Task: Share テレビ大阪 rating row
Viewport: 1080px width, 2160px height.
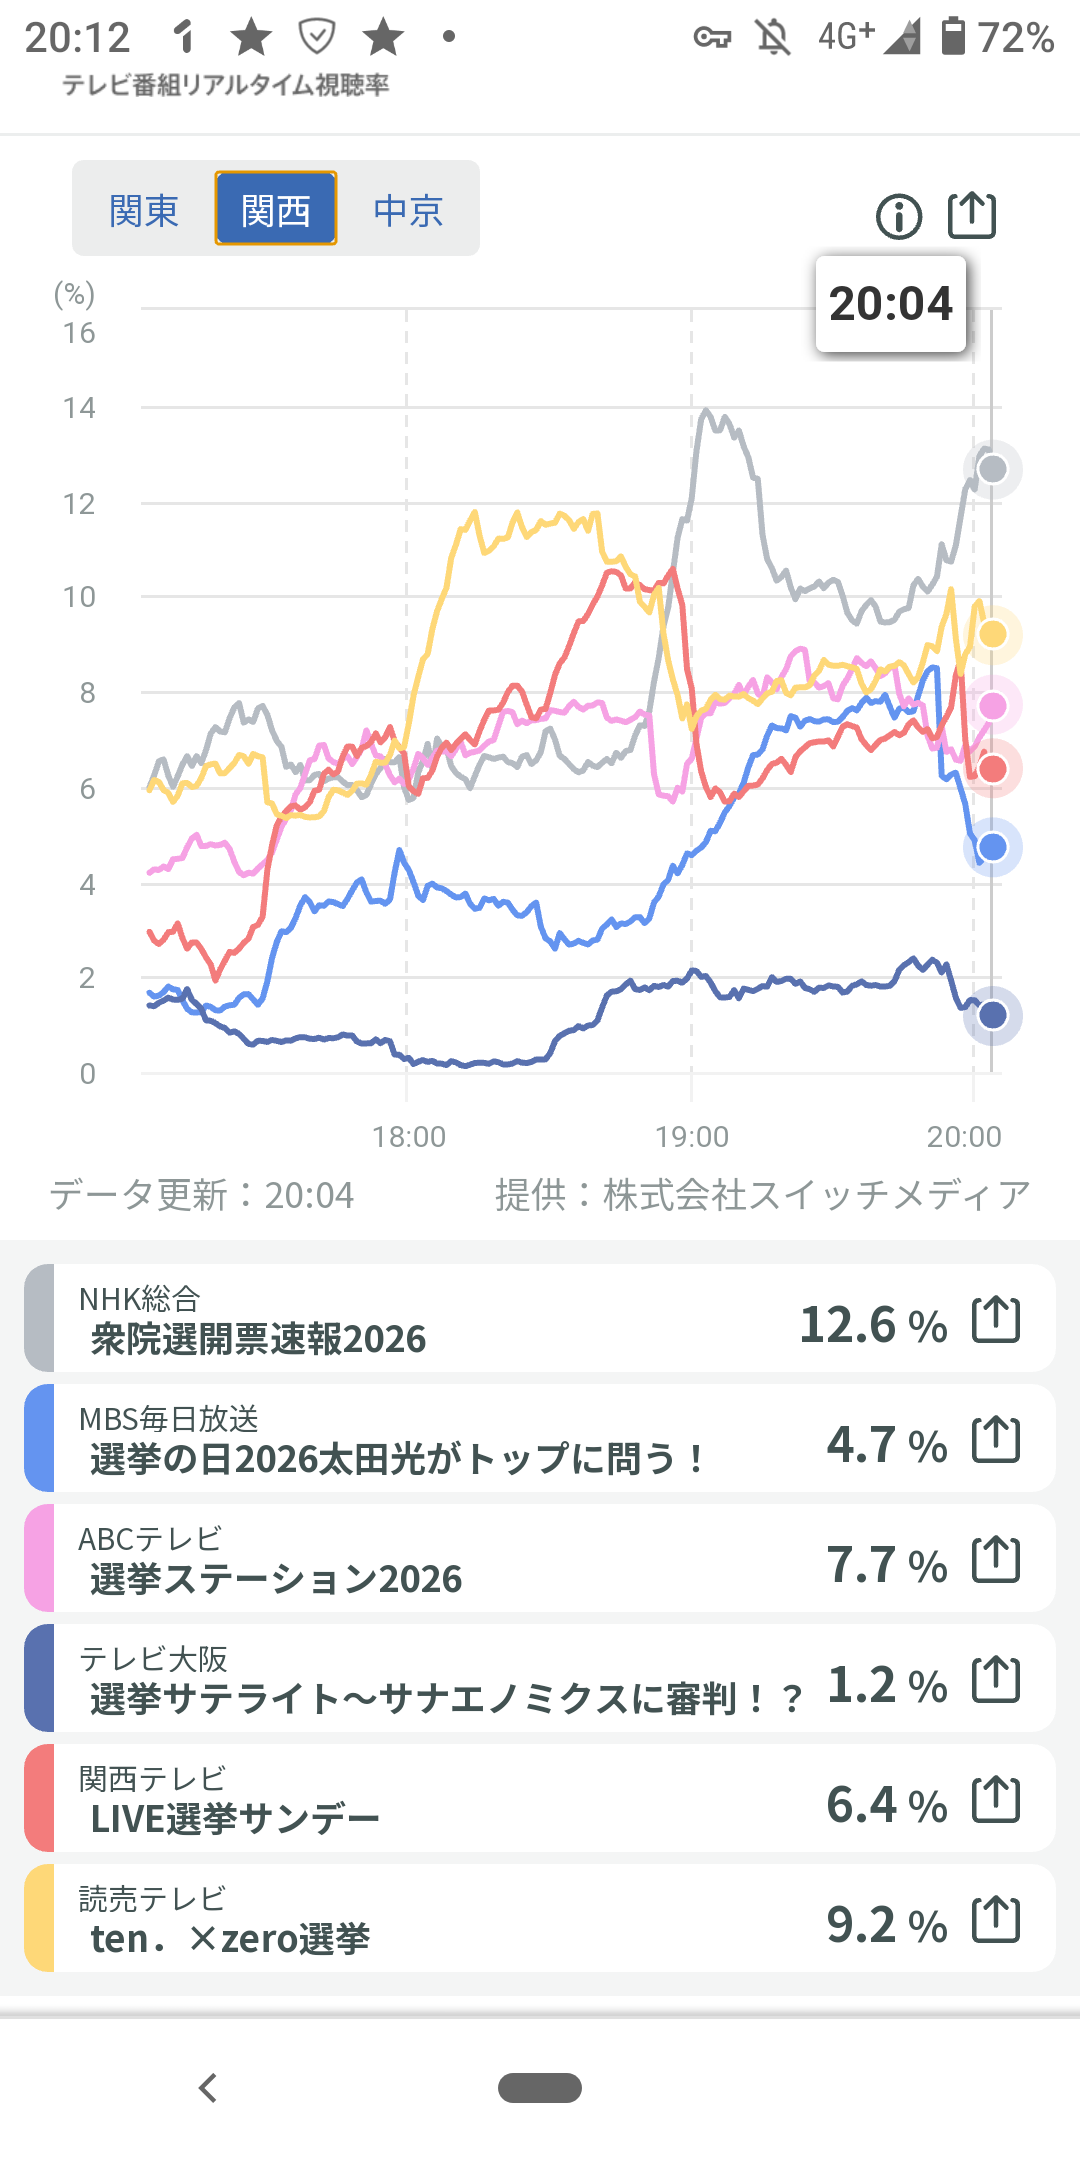Action: coord(996,1680)
